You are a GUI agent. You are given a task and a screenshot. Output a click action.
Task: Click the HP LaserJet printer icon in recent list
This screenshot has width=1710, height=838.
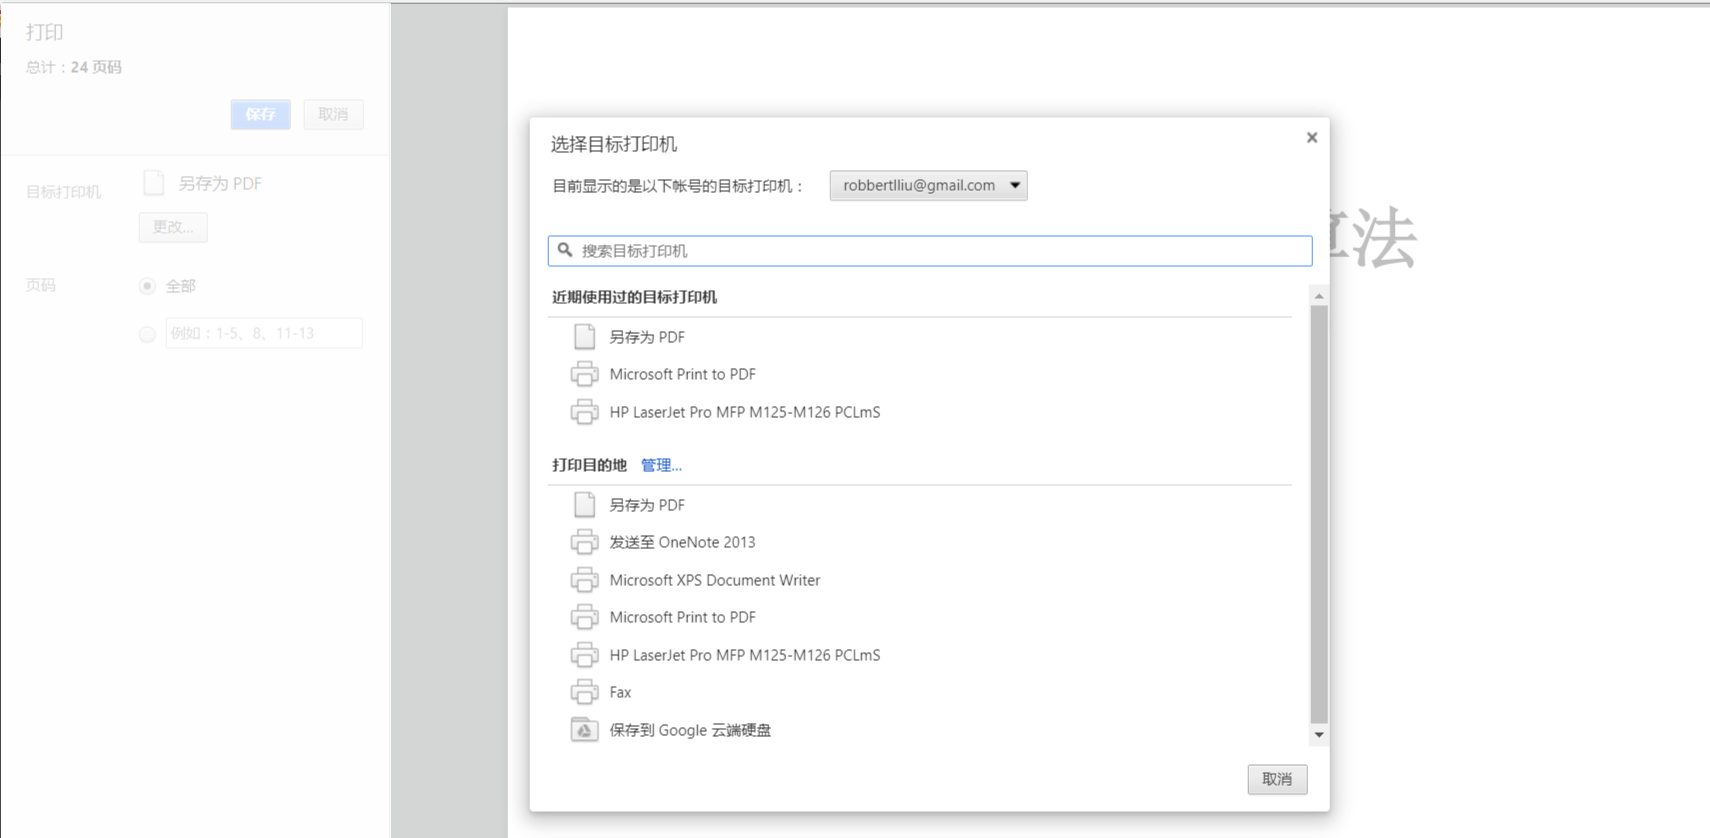pos(585,412)
